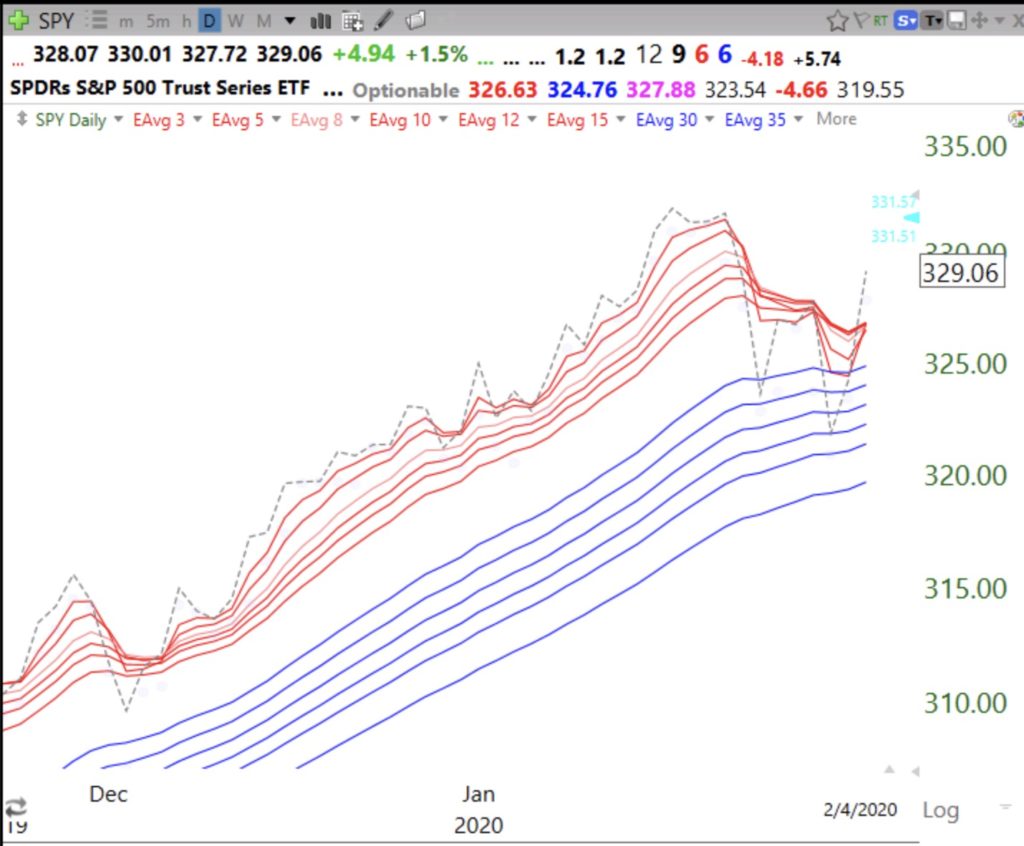The height and width of the screenshot is (846, 1024).
Task: Expand the timeframe dropdown arrow after M
Action: point(289,20)
